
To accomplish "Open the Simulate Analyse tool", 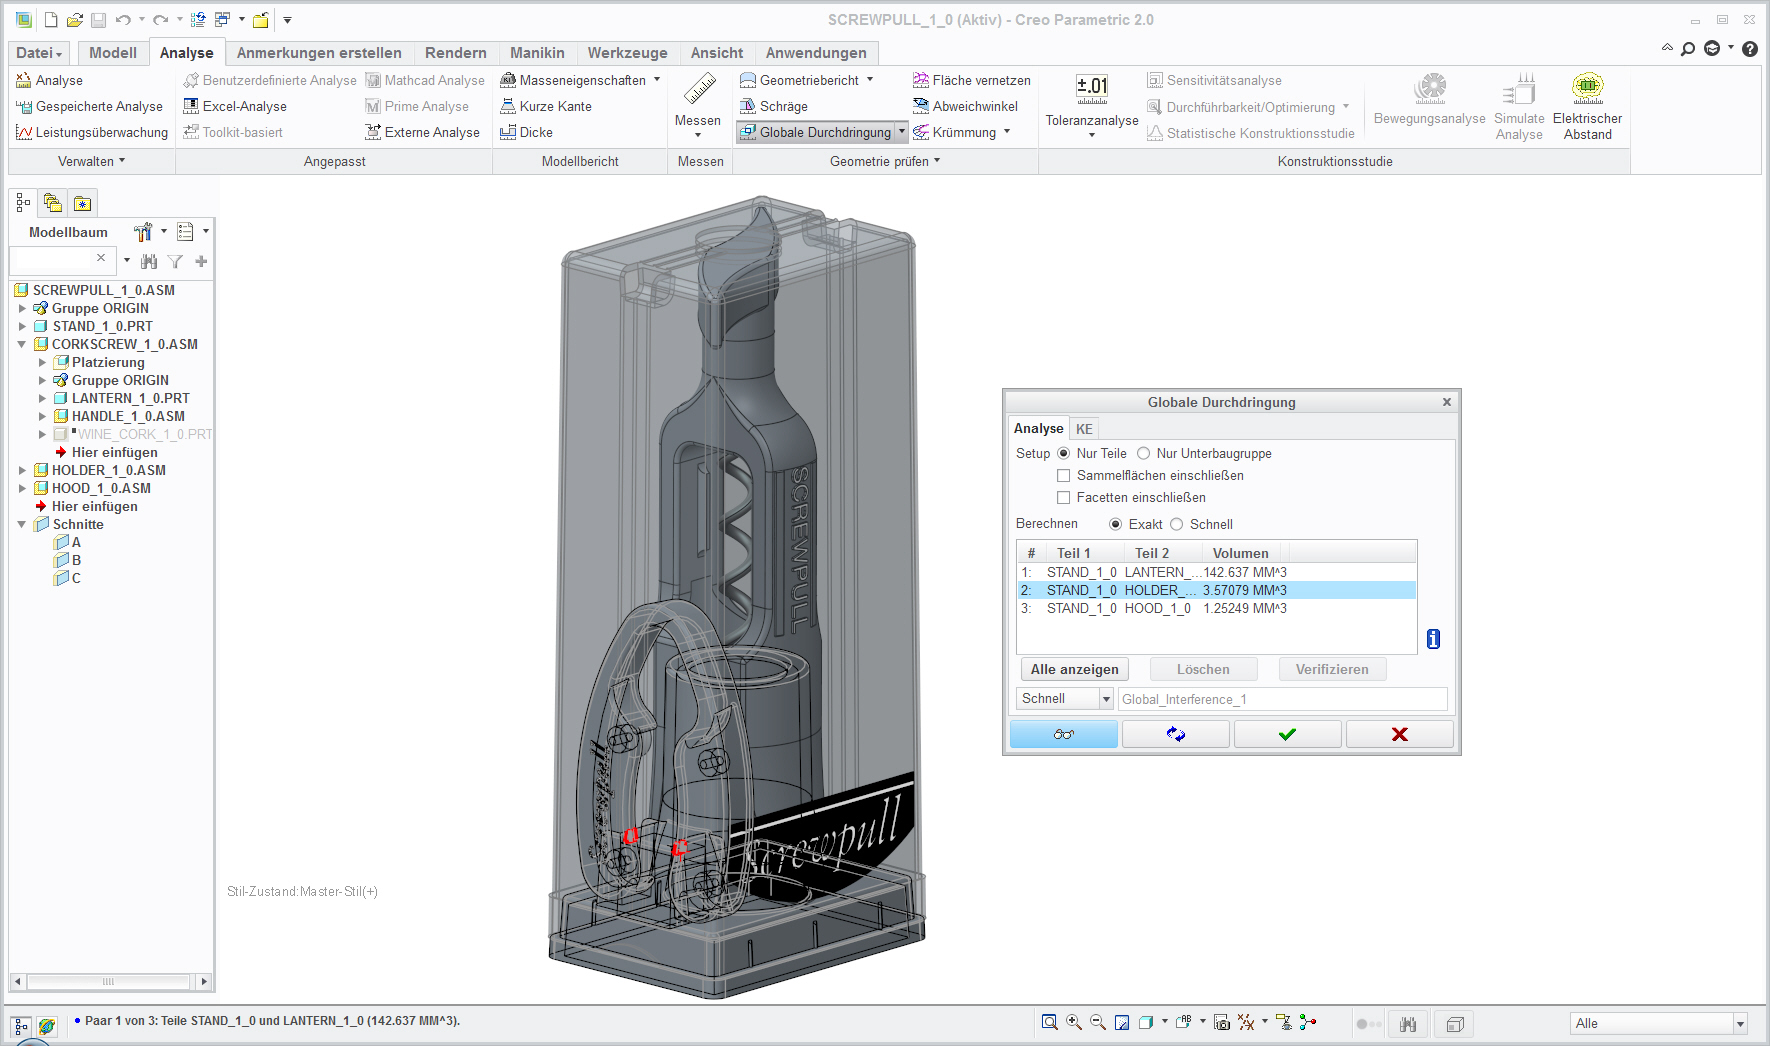I will (x=1519, y=106).
